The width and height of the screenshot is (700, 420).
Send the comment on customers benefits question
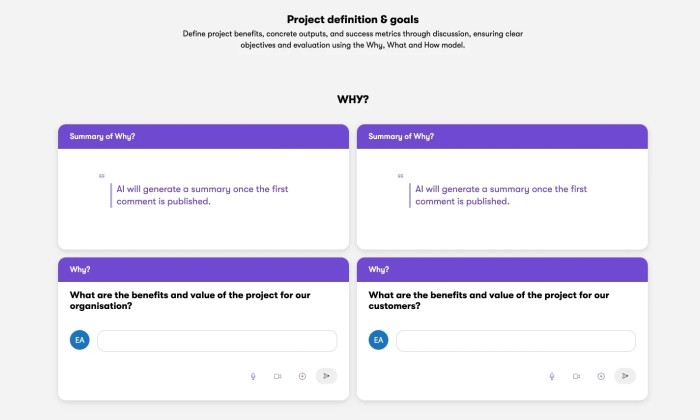[625, 376]
